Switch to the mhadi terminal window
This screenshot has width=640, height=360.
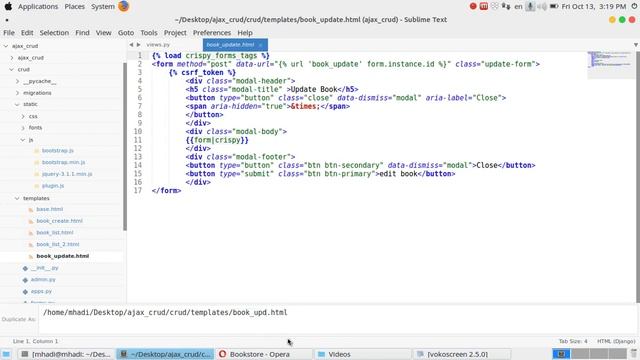(67, 354)
